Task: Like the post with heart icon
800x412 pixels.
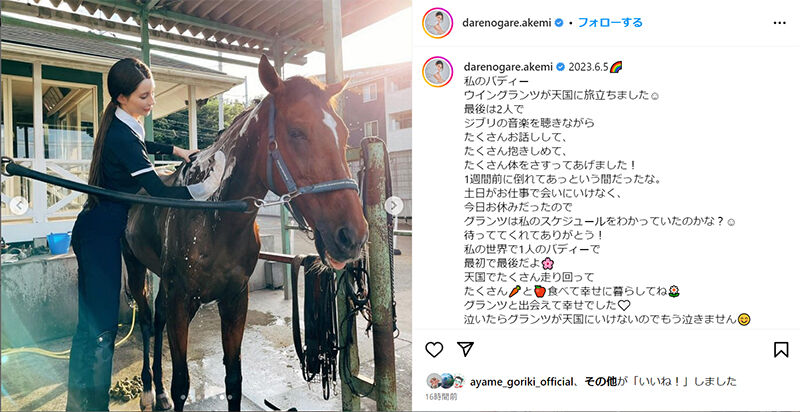Action: tap(434, 349)
